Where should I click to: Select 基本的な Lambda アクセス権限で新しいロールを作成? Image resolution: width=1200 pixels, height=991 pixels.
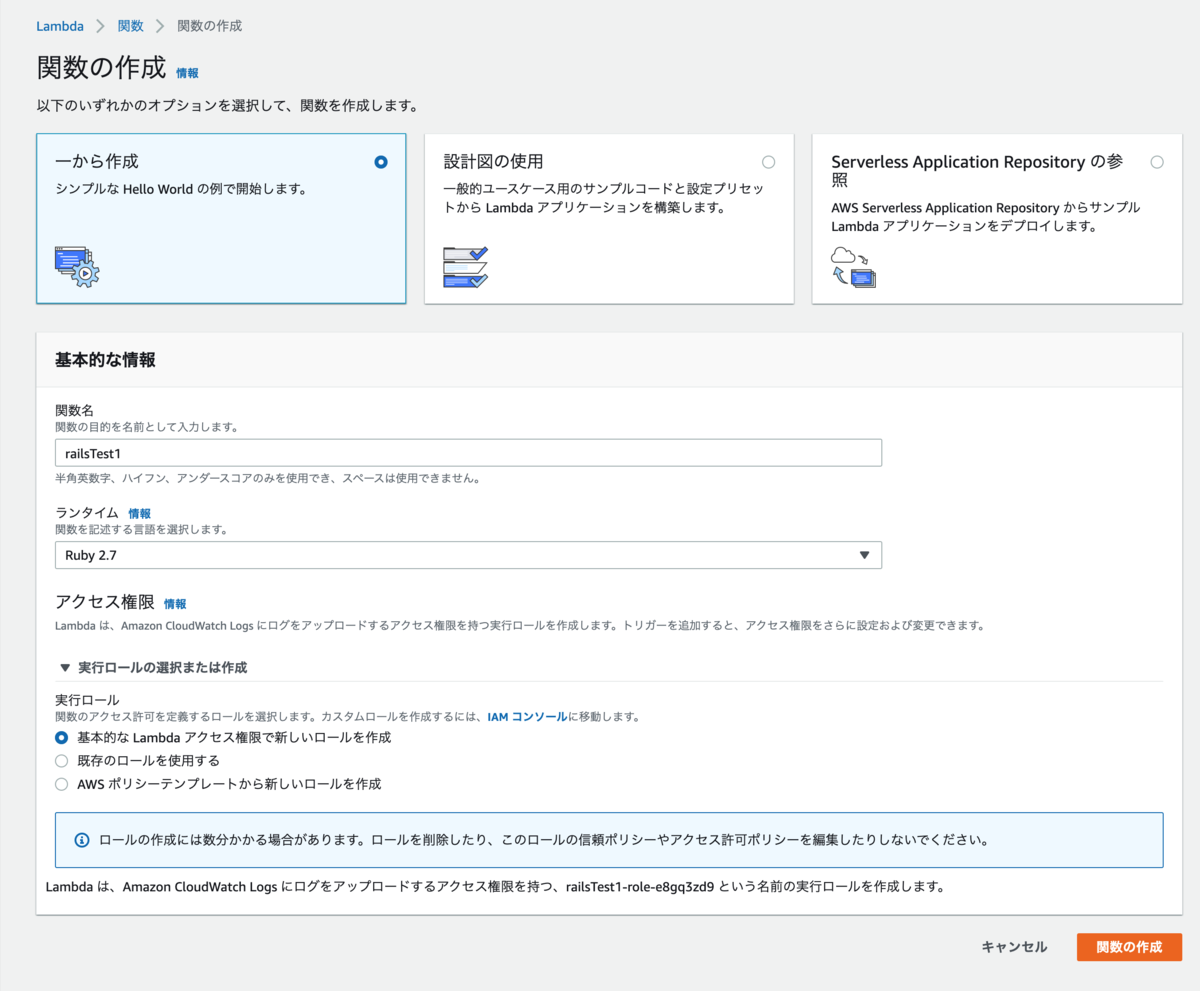point(62,738)
